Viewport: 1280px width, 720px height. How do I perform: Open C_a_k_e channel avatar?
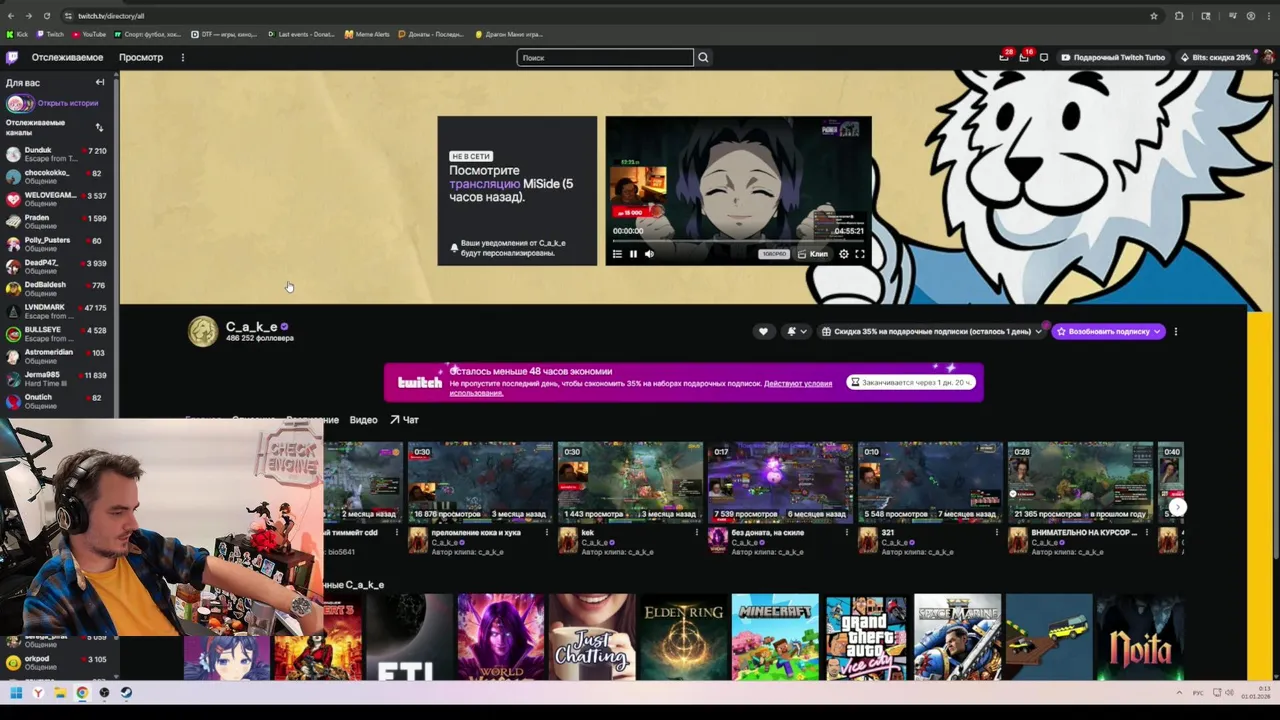[x=203, y=332]
